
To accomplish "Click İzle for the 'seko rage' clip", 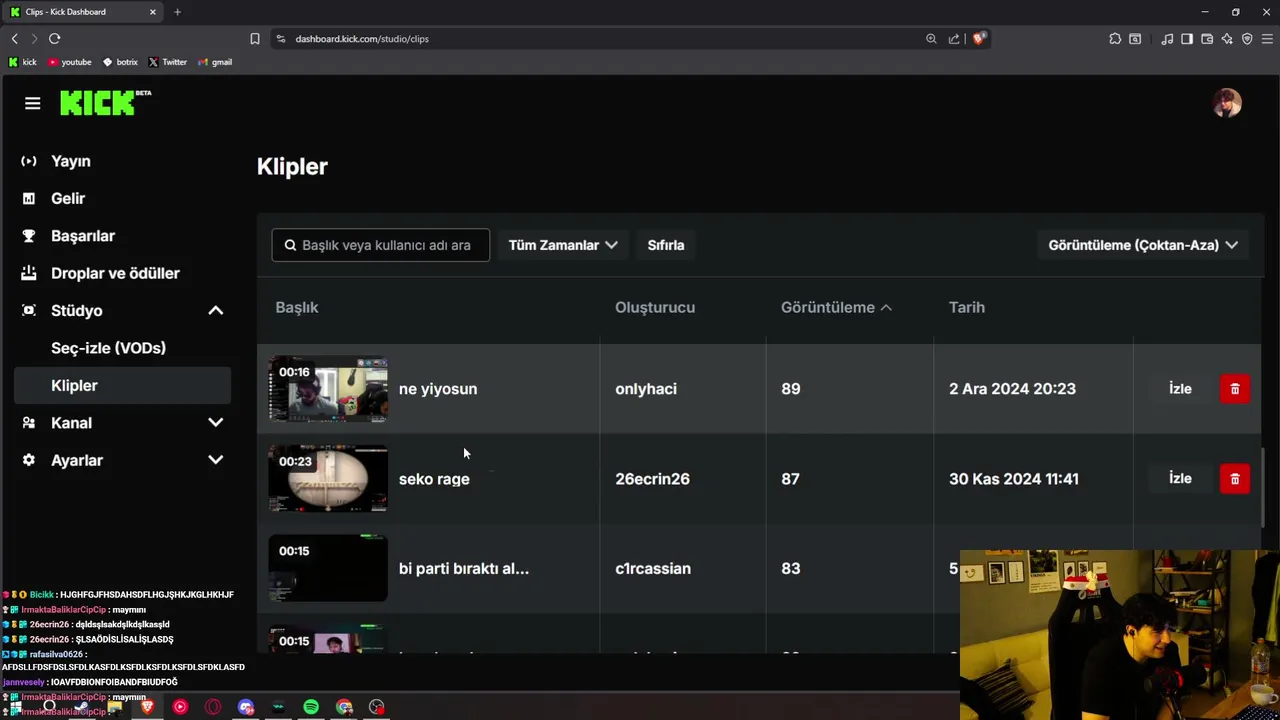I will click(1180, 479).
